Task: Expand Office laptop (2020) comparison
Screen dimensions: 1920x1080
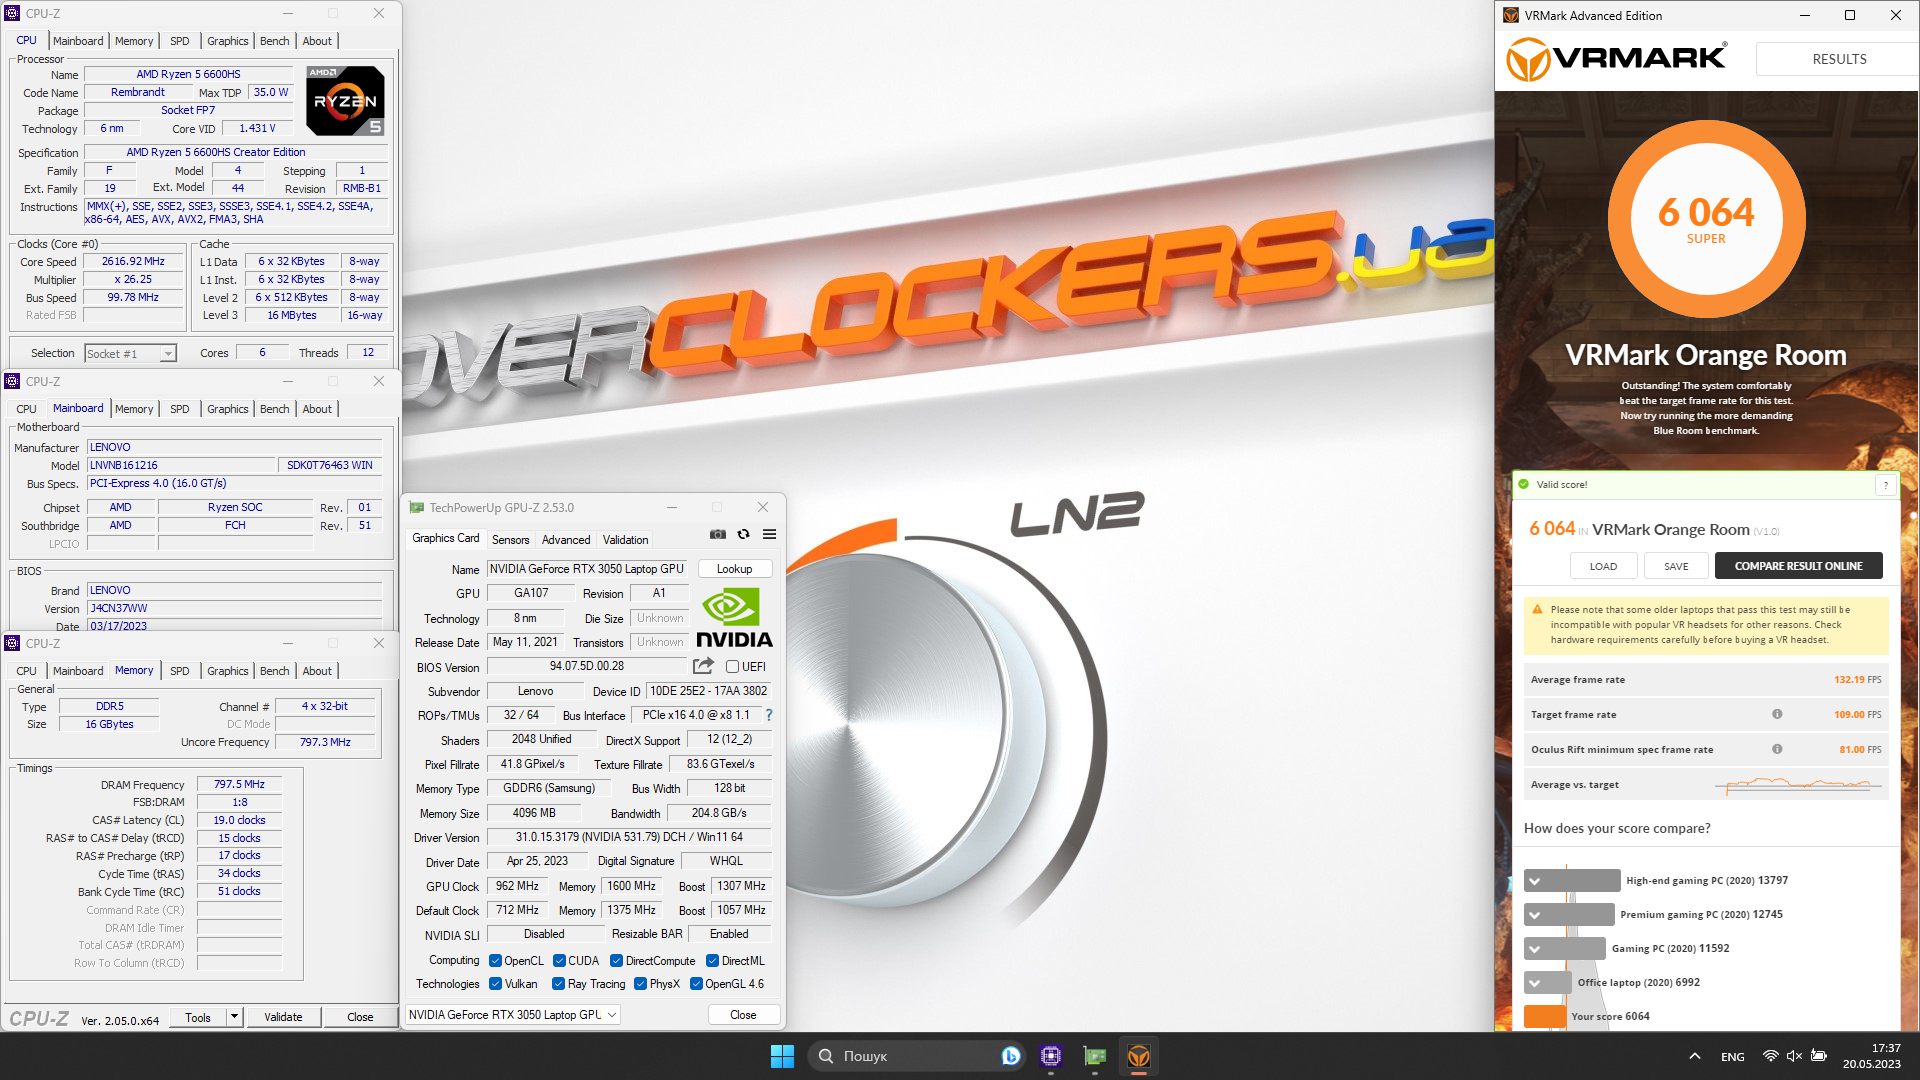Action: 1535,983
